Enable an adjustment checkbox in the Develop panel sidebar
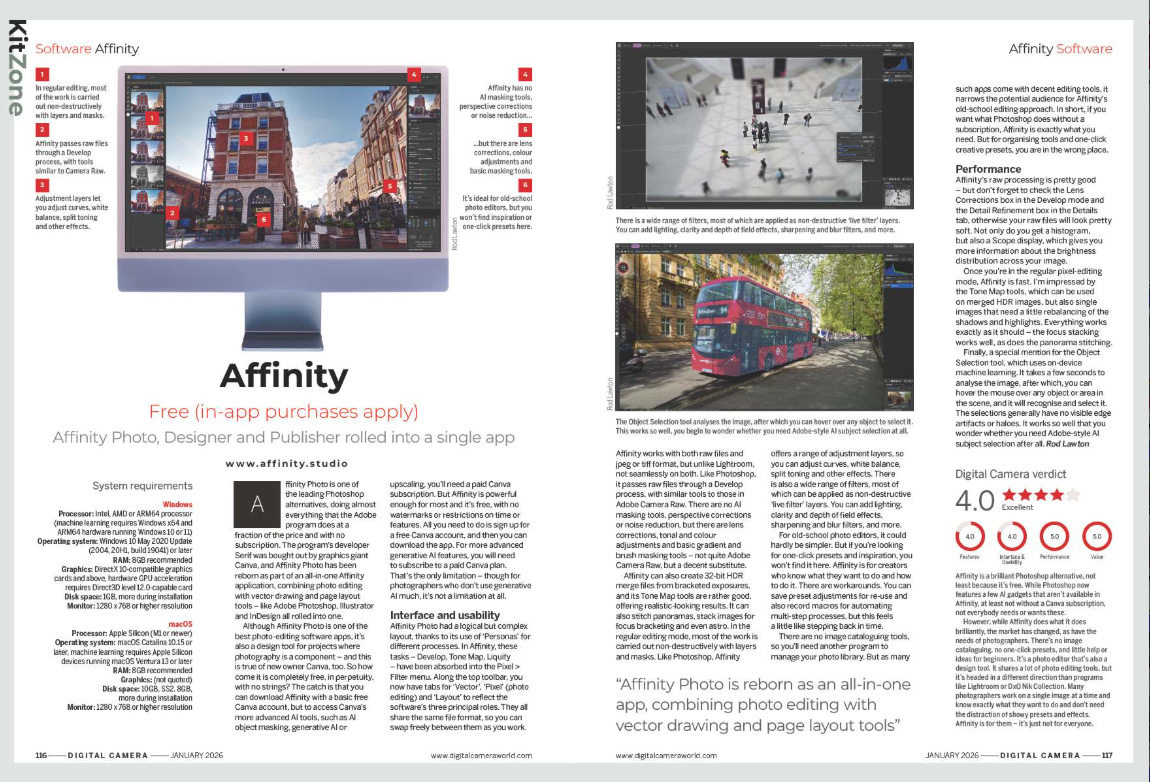The image size is (1150, 782). (410, 143)
